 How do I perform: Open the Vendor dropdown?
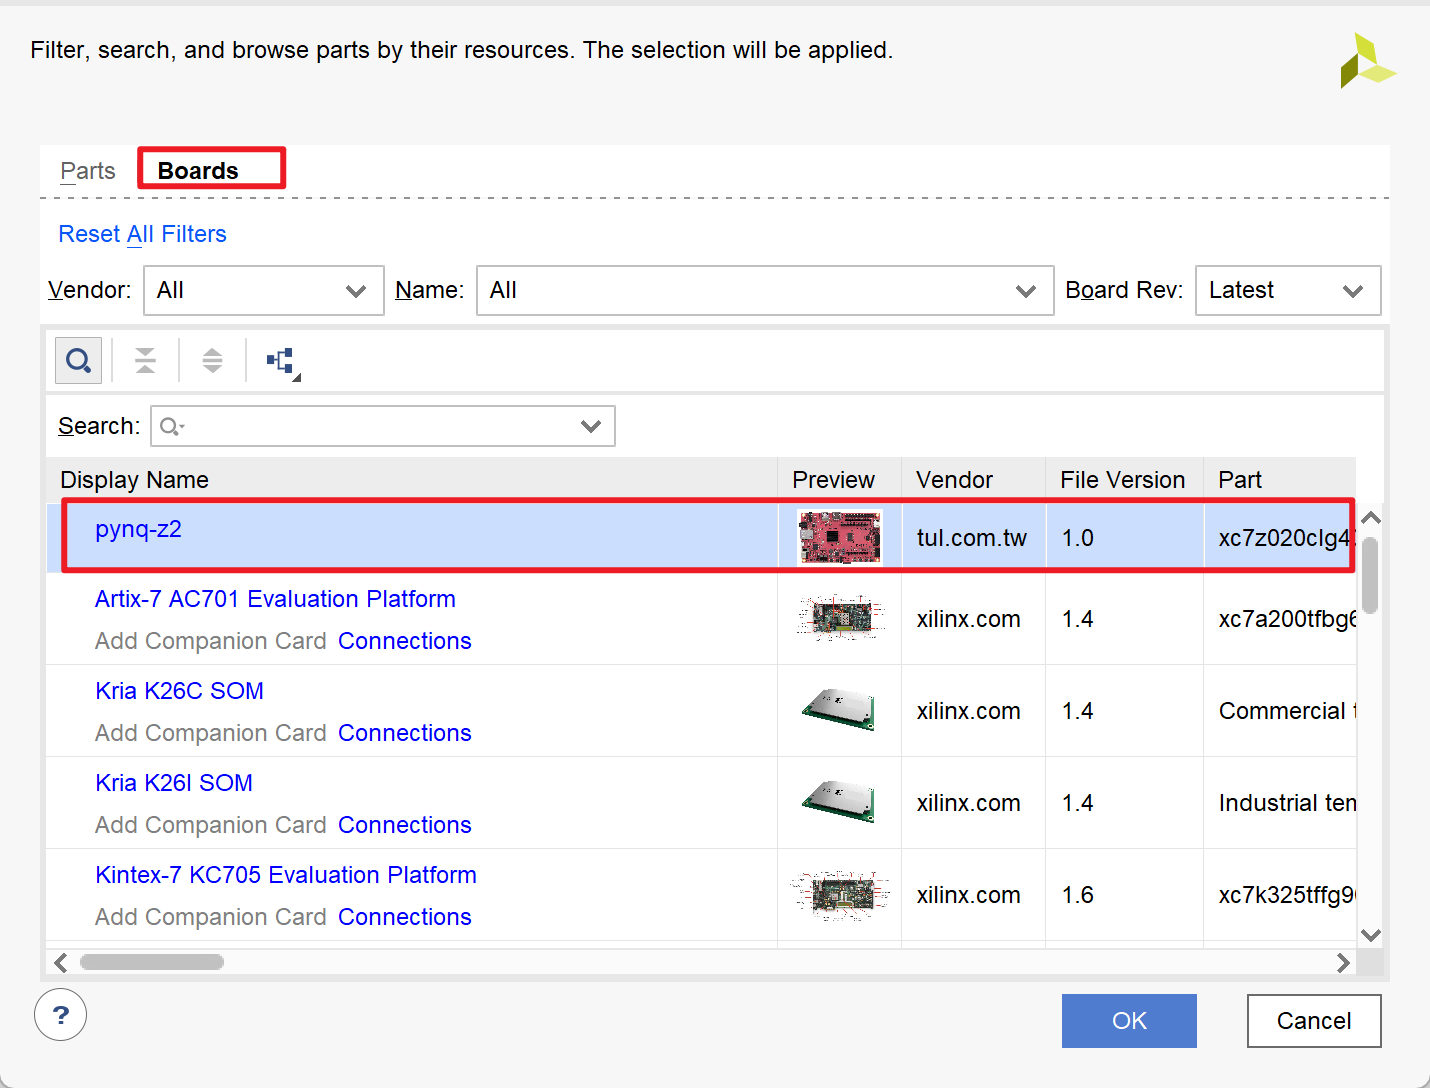(x=264, y=290)
